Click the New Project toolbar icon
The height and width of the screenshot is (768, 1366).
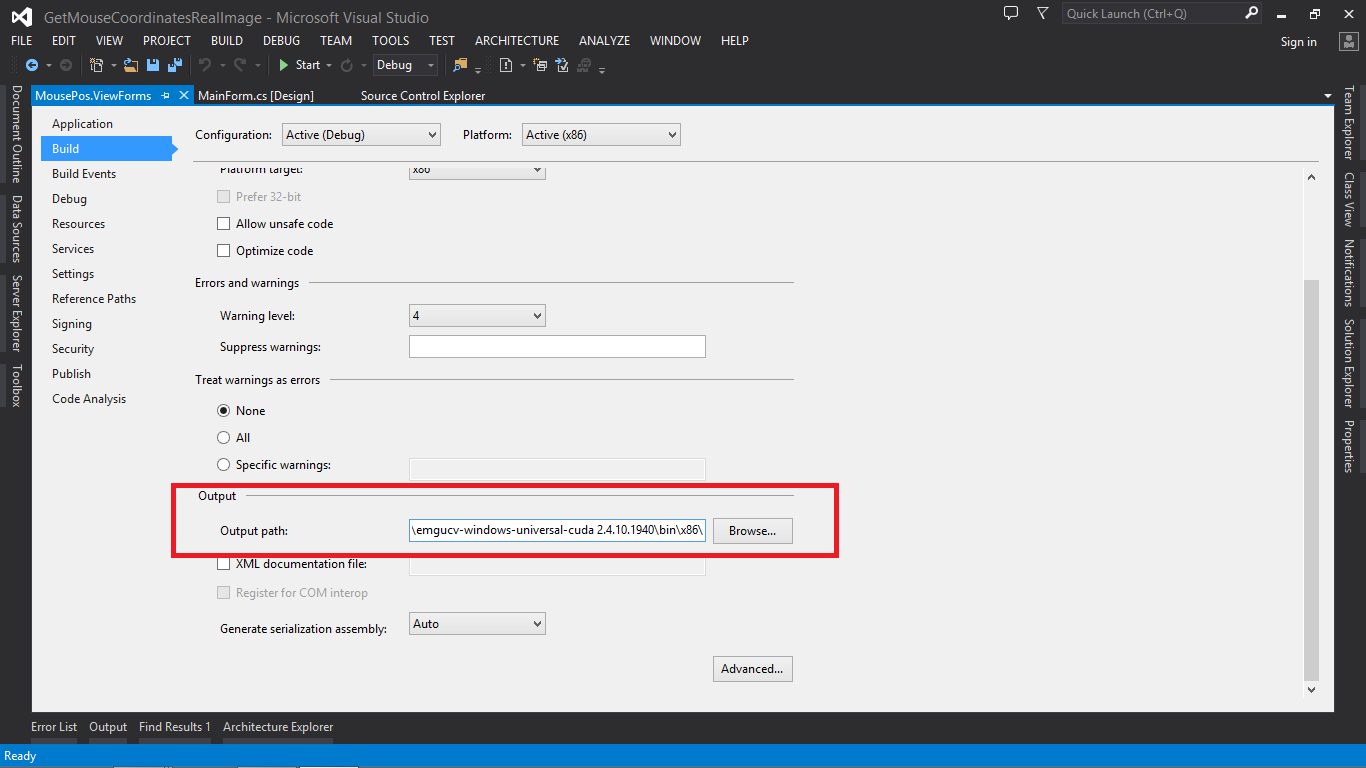pos(97,65)
